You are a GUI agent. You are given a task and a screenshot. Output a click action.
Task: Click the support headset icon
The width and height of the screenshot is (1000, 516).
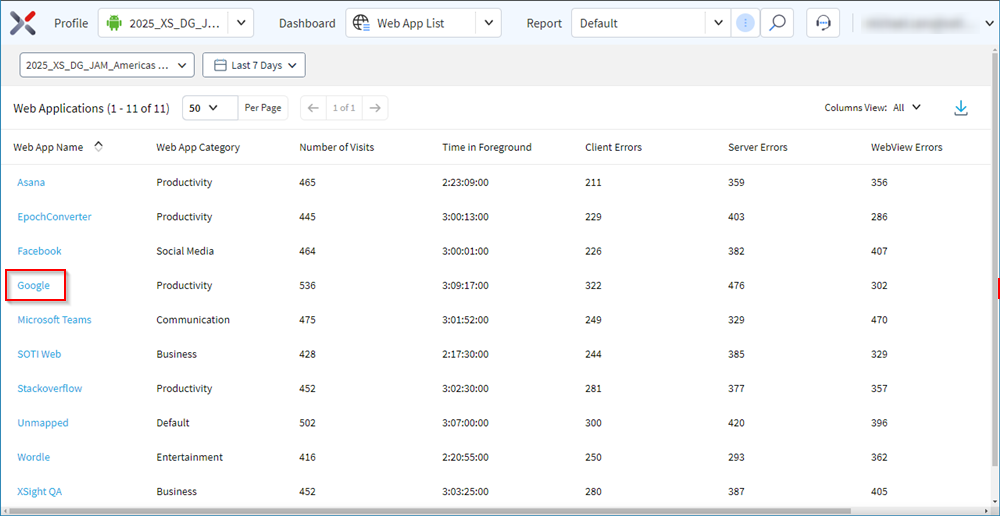coord(823,23)
